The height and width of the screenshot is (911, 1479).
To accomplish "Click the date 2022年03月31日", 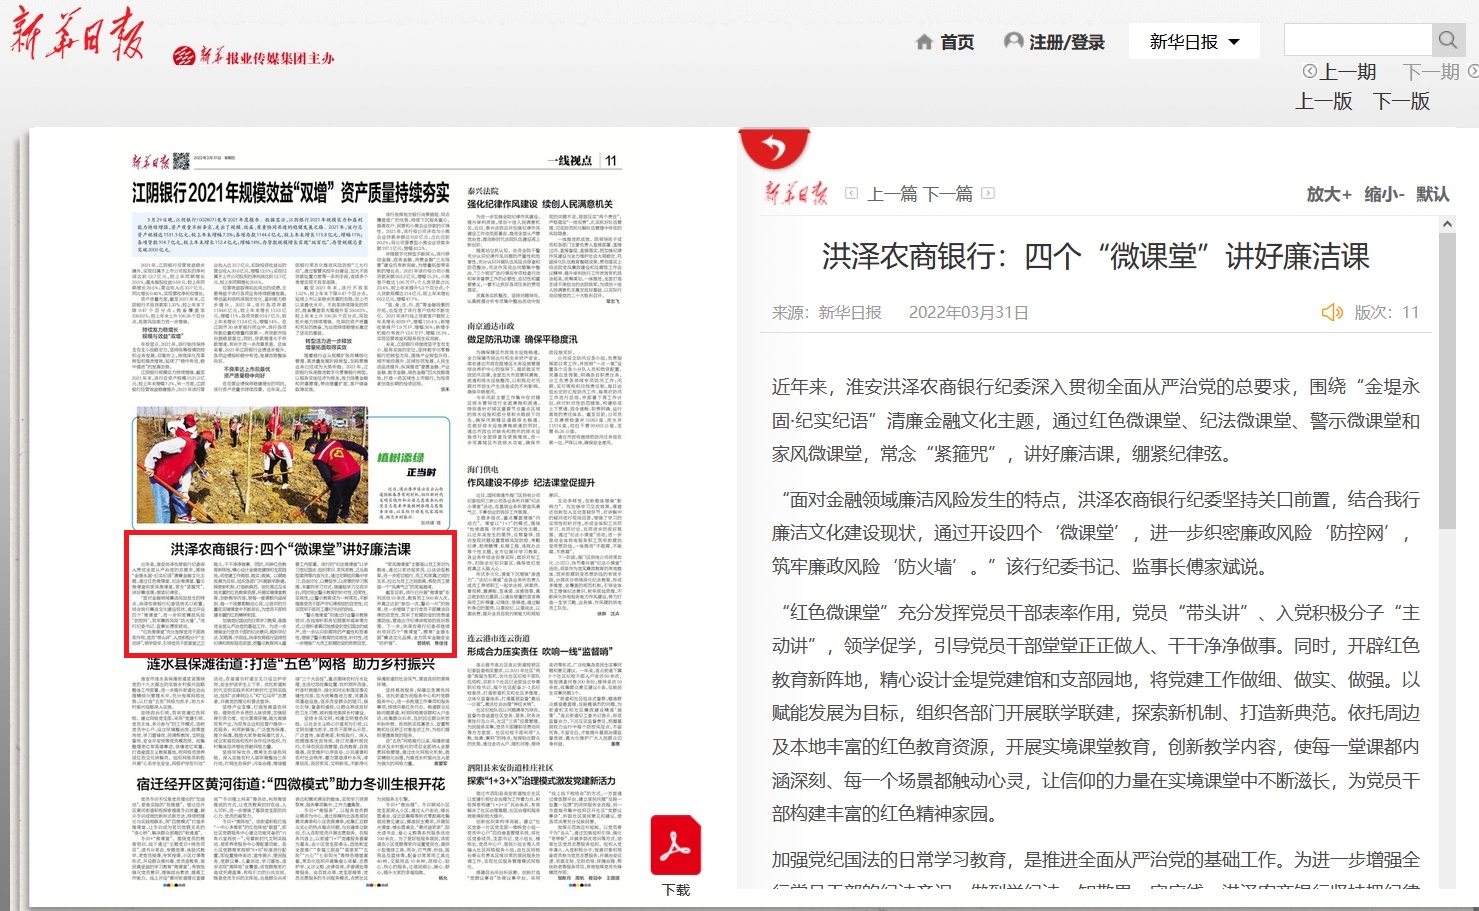I will click(969, 312).
